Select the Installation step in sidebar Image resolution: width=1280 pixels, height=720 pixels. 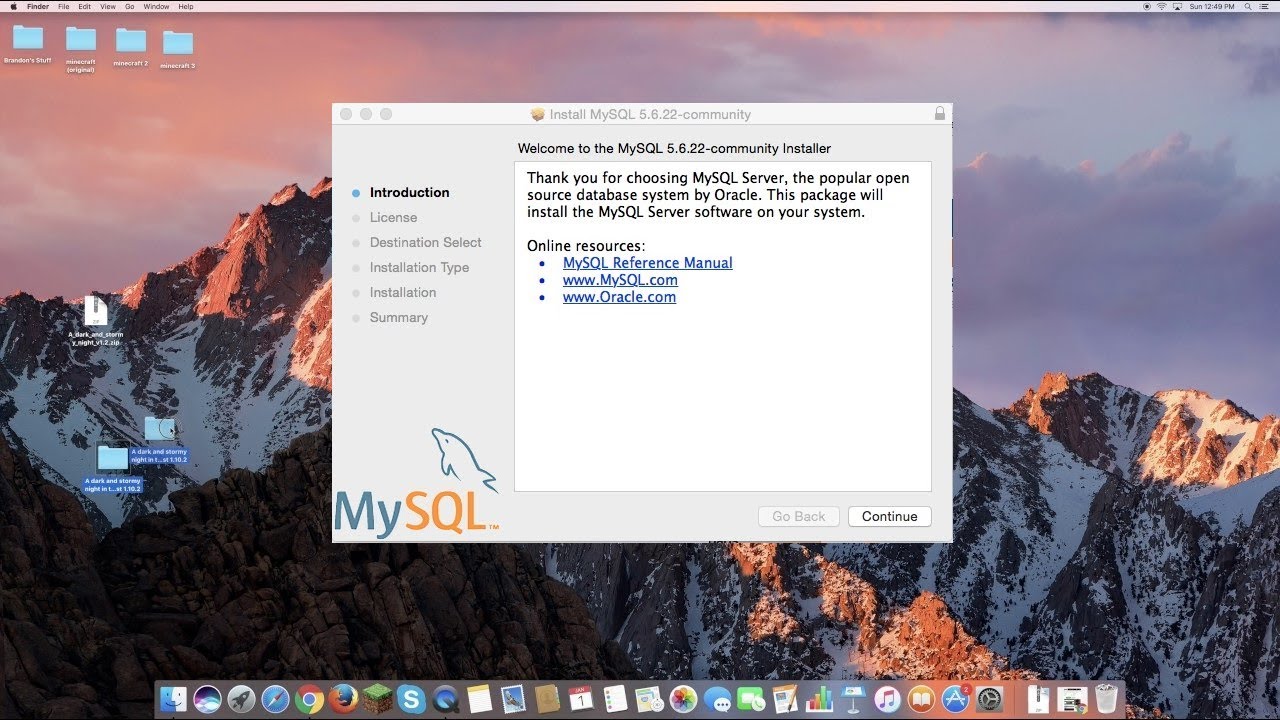tap(402, 292)
